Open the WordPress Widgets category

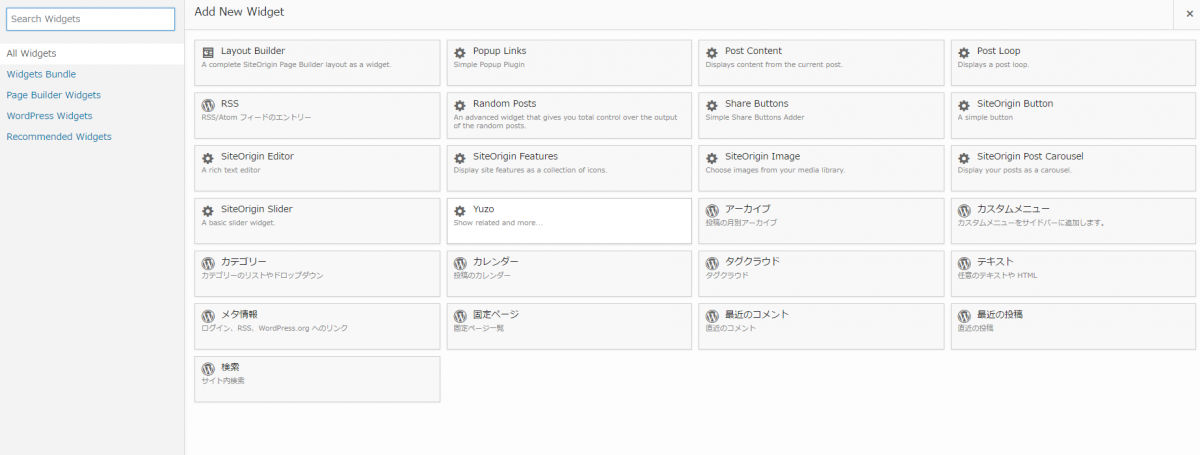[x=49, y=116]
